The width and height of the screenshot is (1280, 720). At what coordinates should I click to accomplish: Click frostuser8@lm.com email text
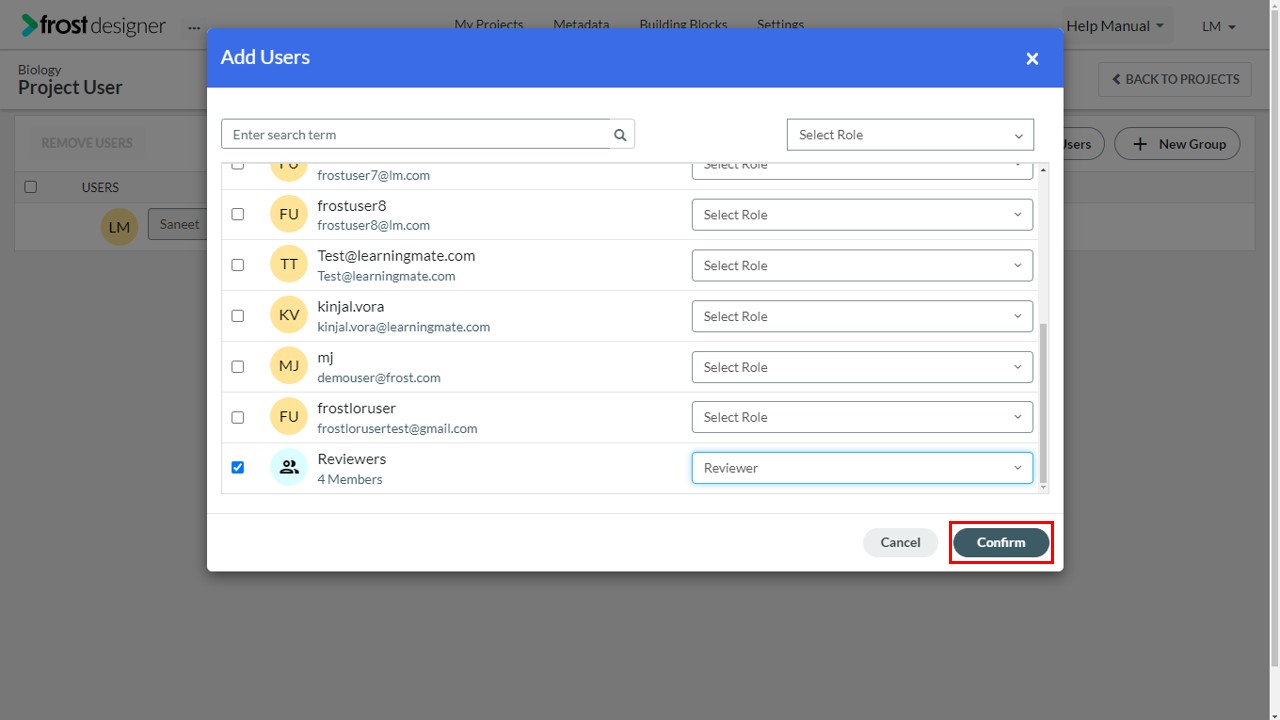click(x=374, y=225)
